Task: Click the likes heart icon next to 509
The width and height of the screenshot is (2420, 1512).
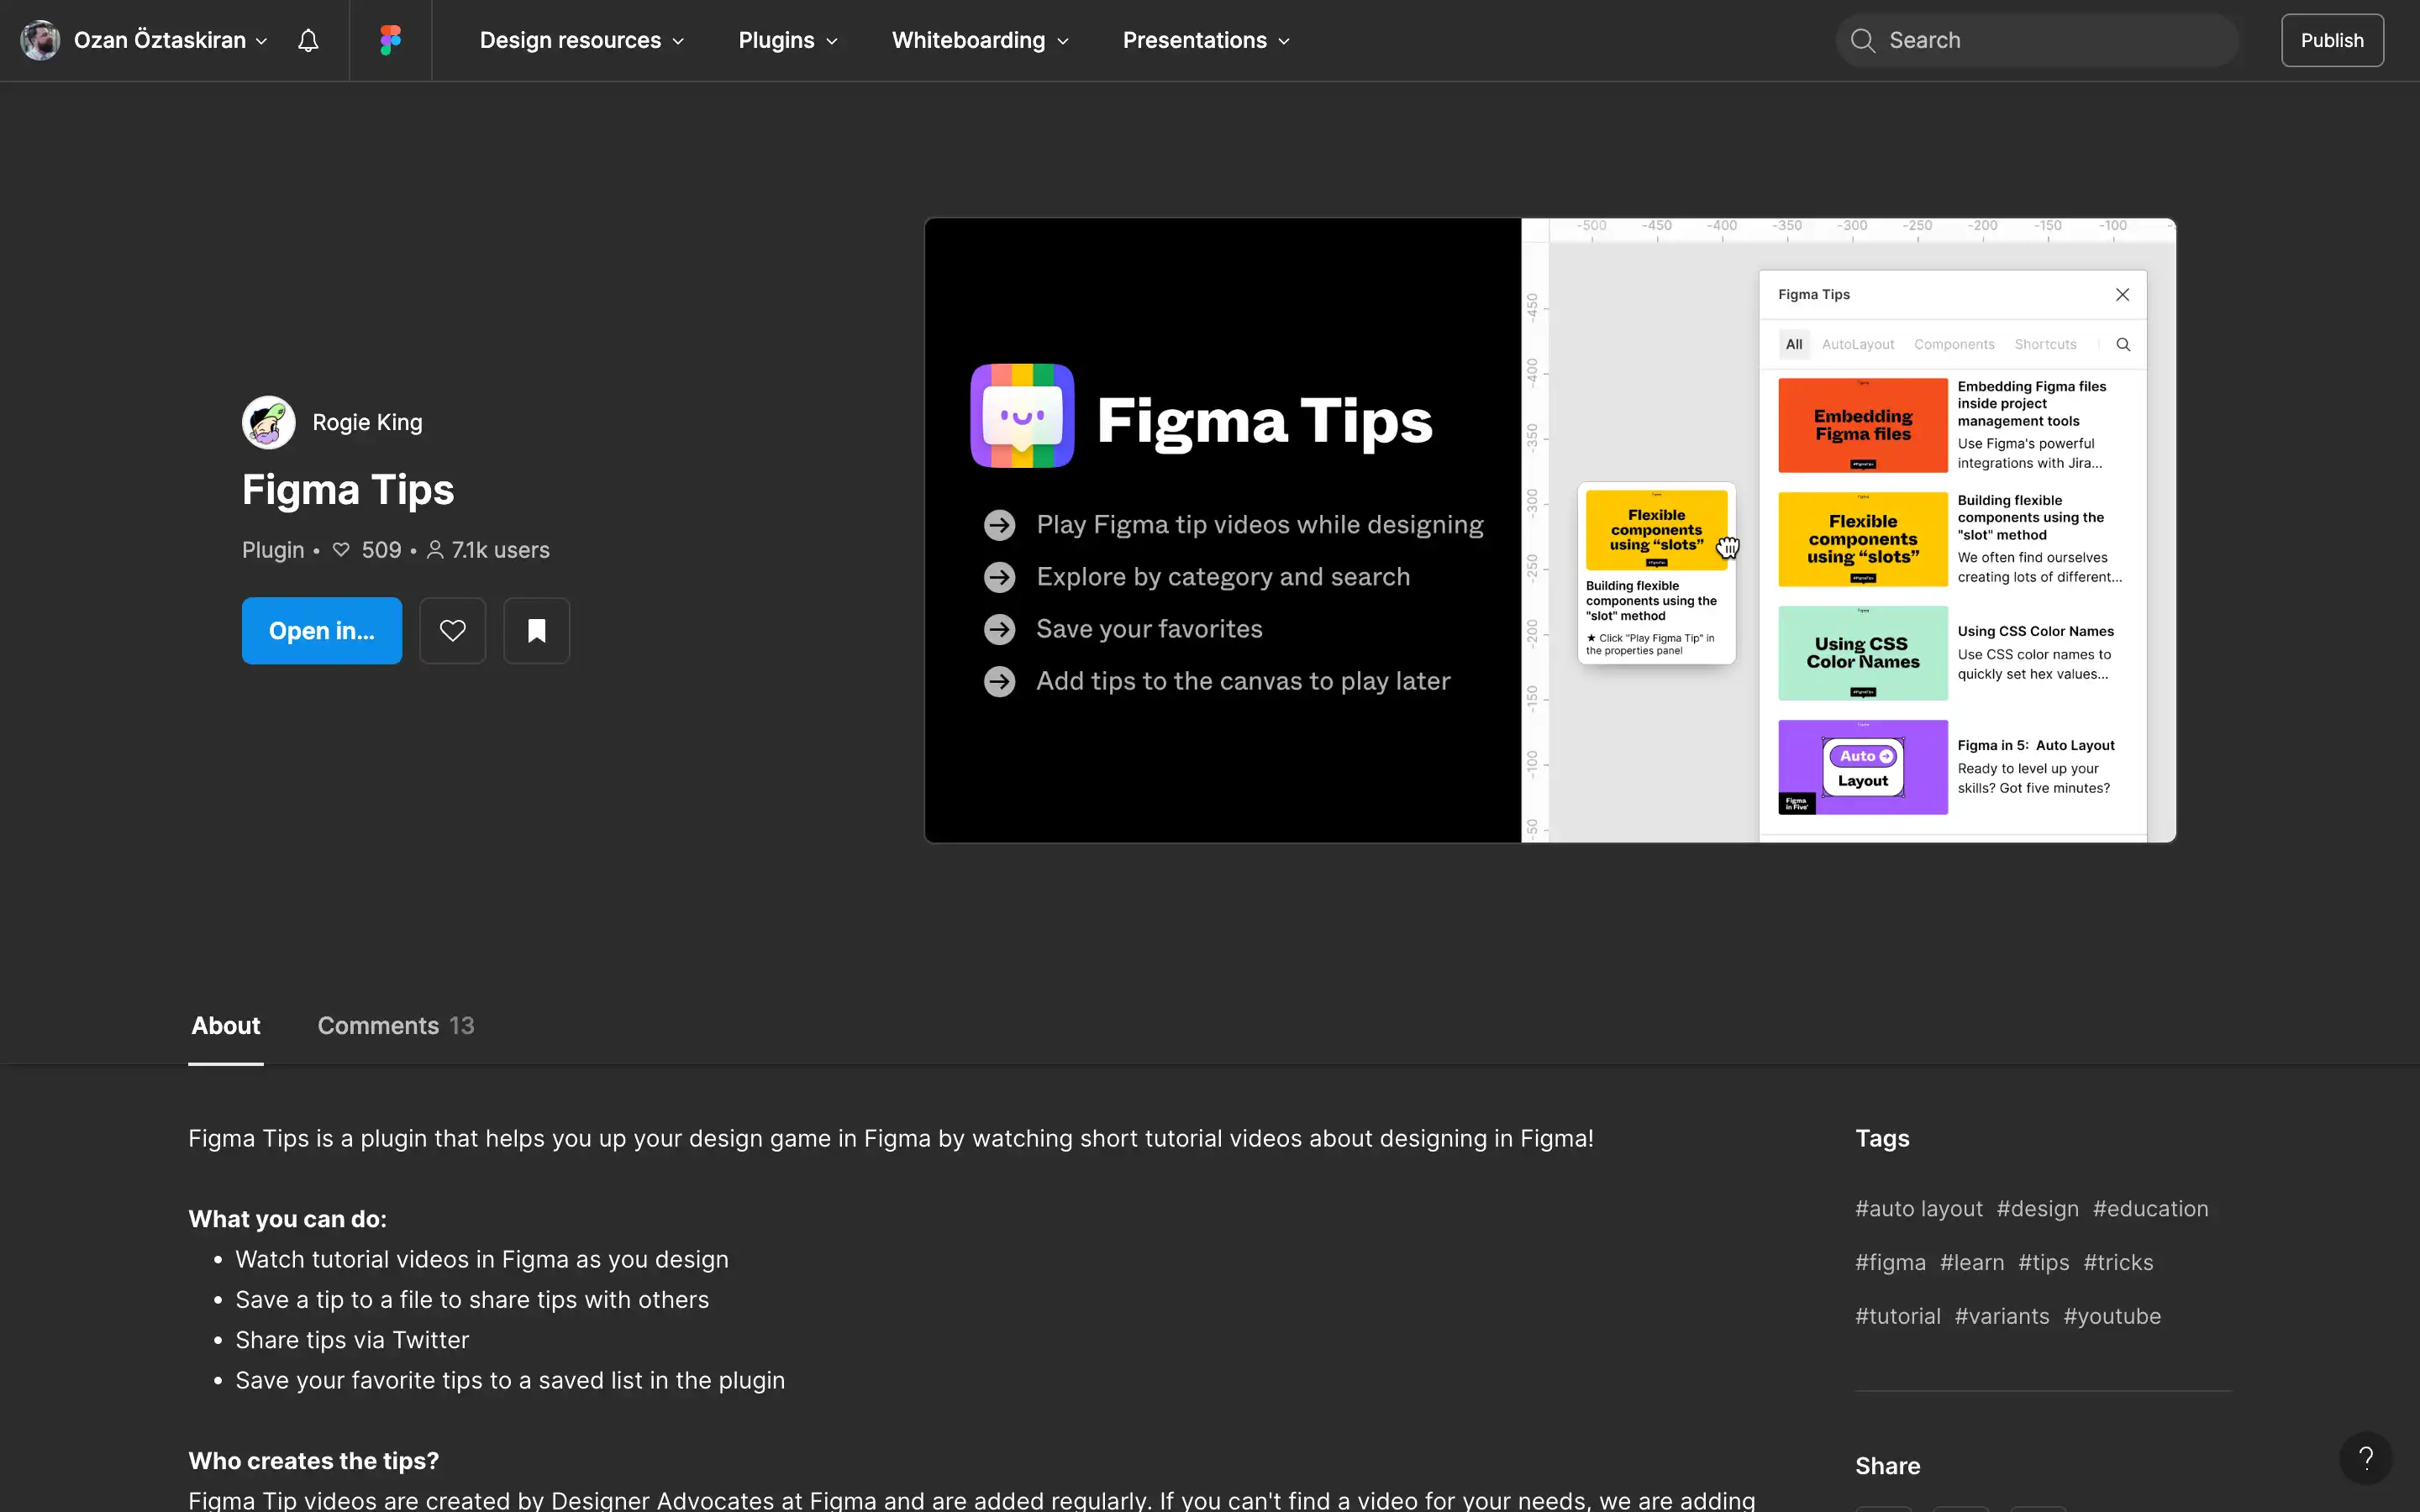Action: (341, 550)
